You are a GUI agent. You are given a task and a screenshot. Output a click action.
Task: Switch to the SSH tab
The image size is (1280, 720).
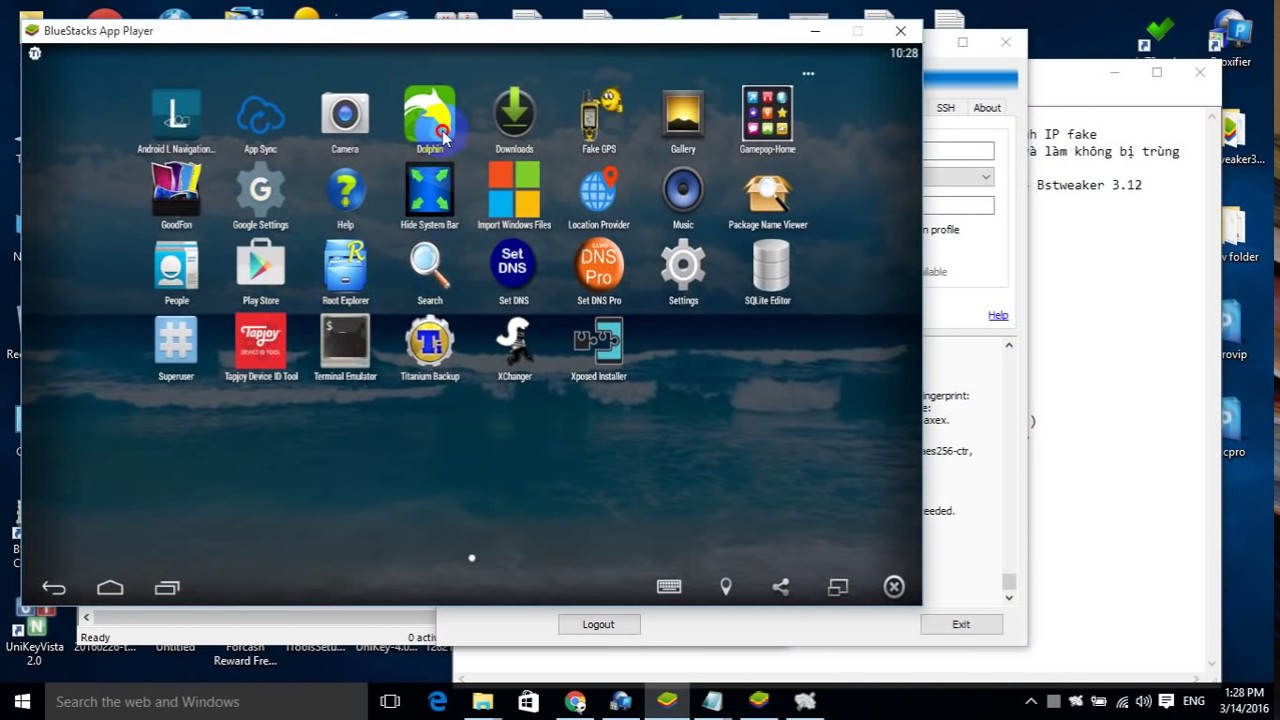click(945, 108)
